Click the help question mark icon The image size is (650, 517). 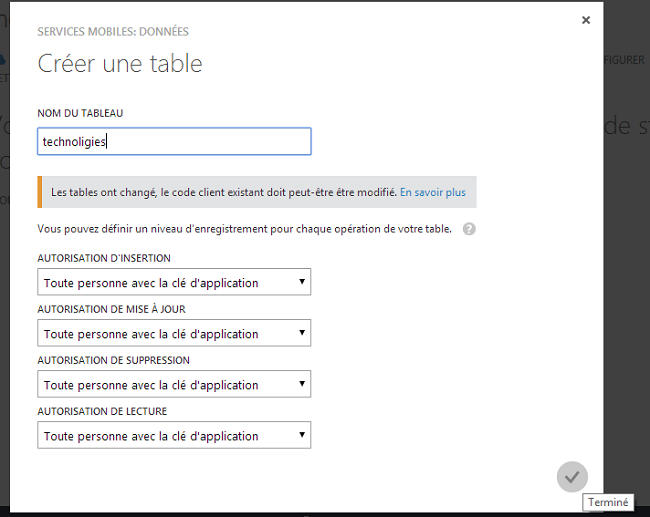[469, 229]
